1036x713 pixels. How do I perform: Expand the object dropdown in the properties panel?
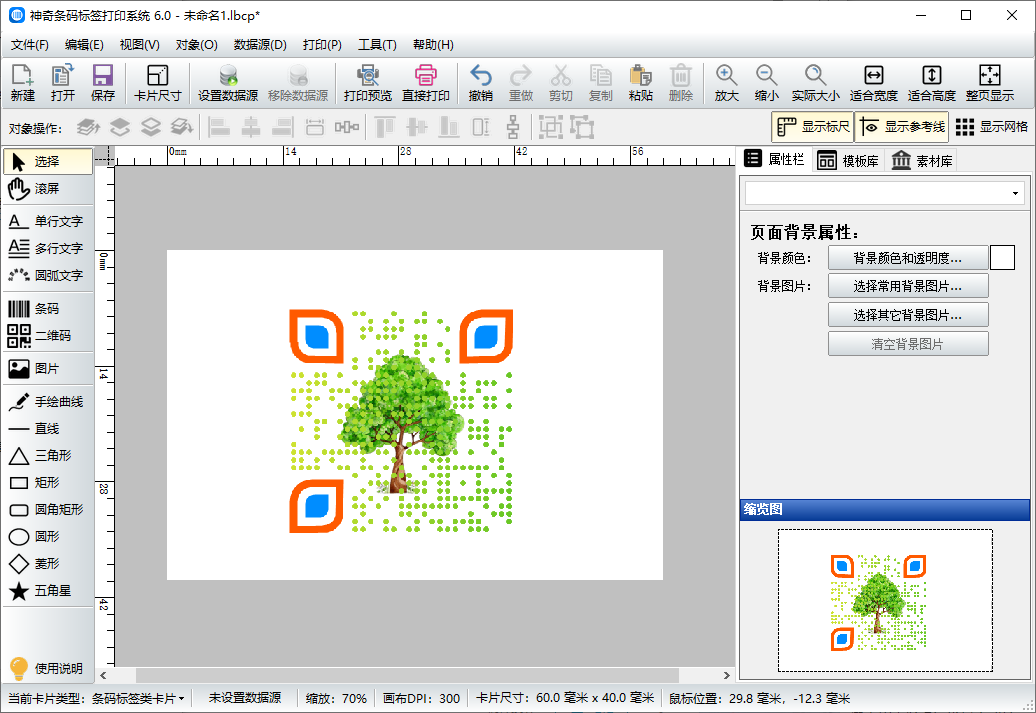pyautogui.click(x=1016, y=194)
